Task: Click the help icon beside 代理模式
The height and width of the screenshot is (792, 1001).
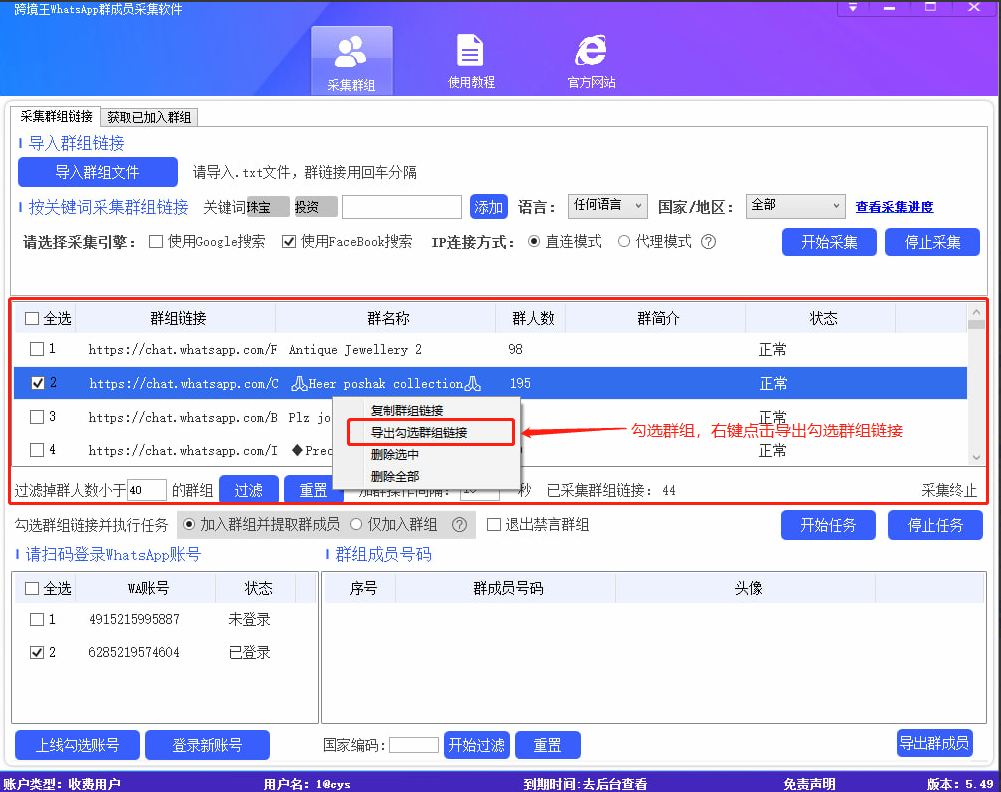Action: (x=708, y=241)
